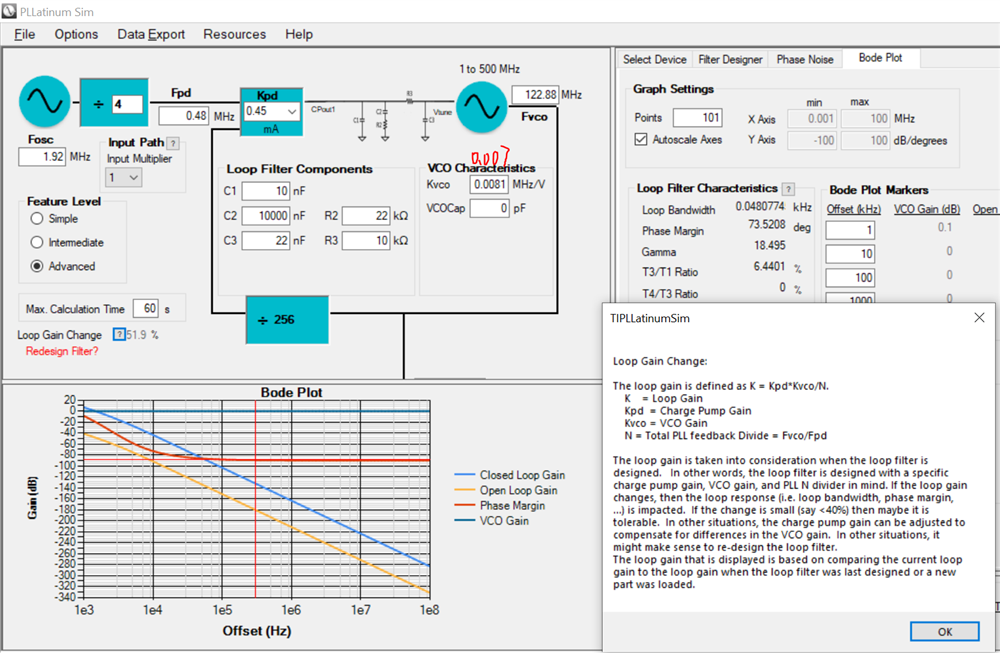Click the loop filter schematic diagram
This screenshot has height=653, width=1000.
[x=381, y=117]
